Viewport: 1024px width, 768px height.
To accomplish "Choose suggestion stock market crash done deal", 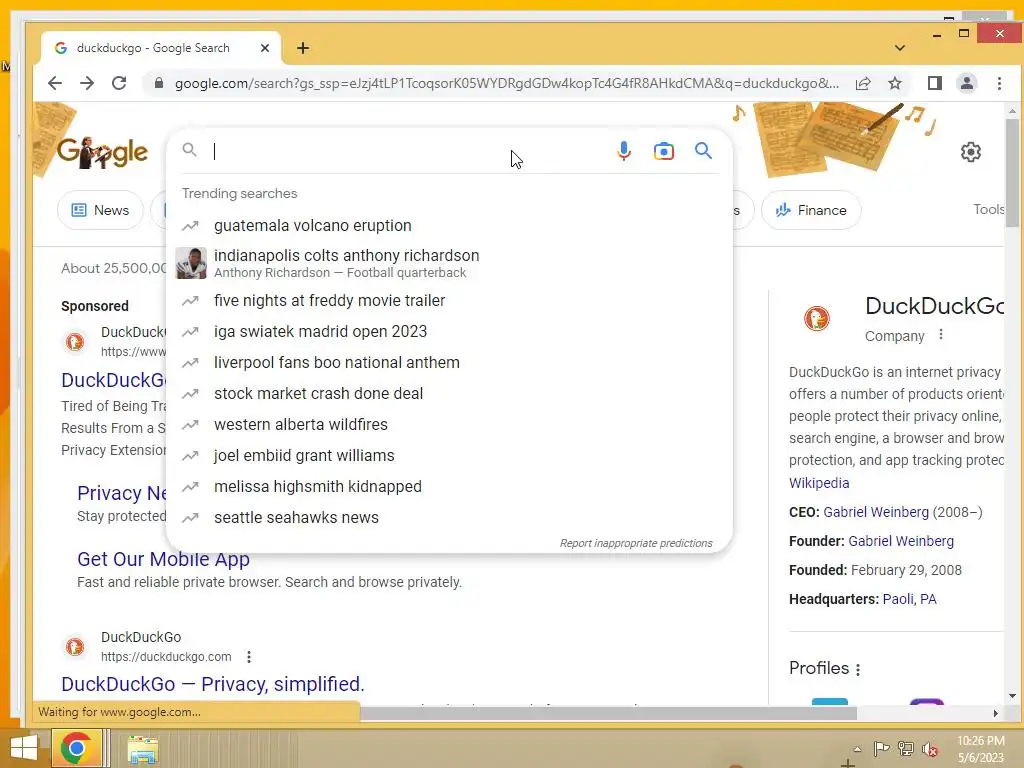I will [449, 393].
